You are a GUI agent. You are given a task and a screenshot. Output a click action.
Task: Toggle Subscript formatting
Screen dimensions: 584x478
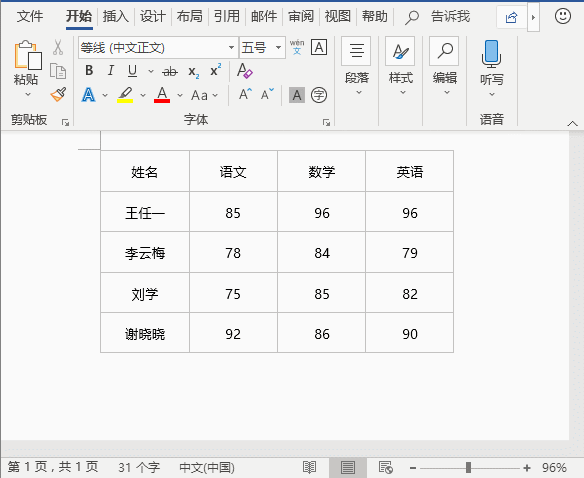pyautogui.click(x=193, y=72)
